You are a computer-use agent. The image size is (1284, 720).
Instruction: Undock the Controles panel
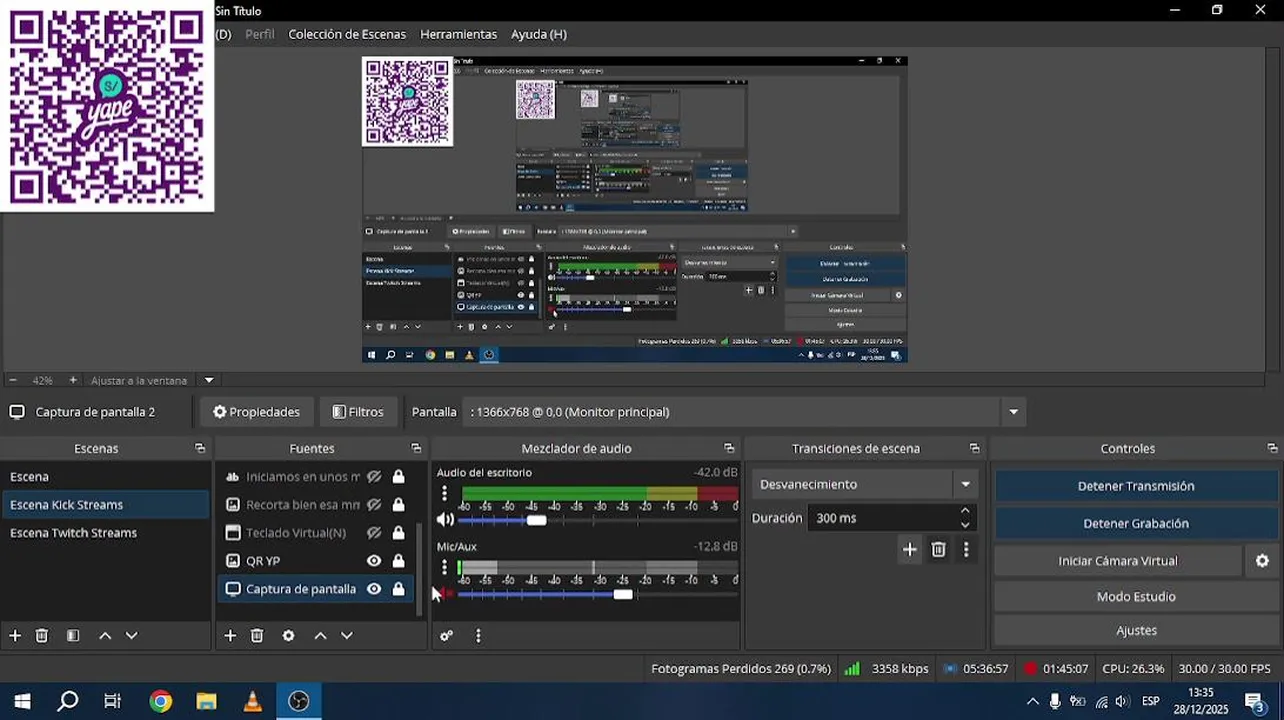(1272, 448)
